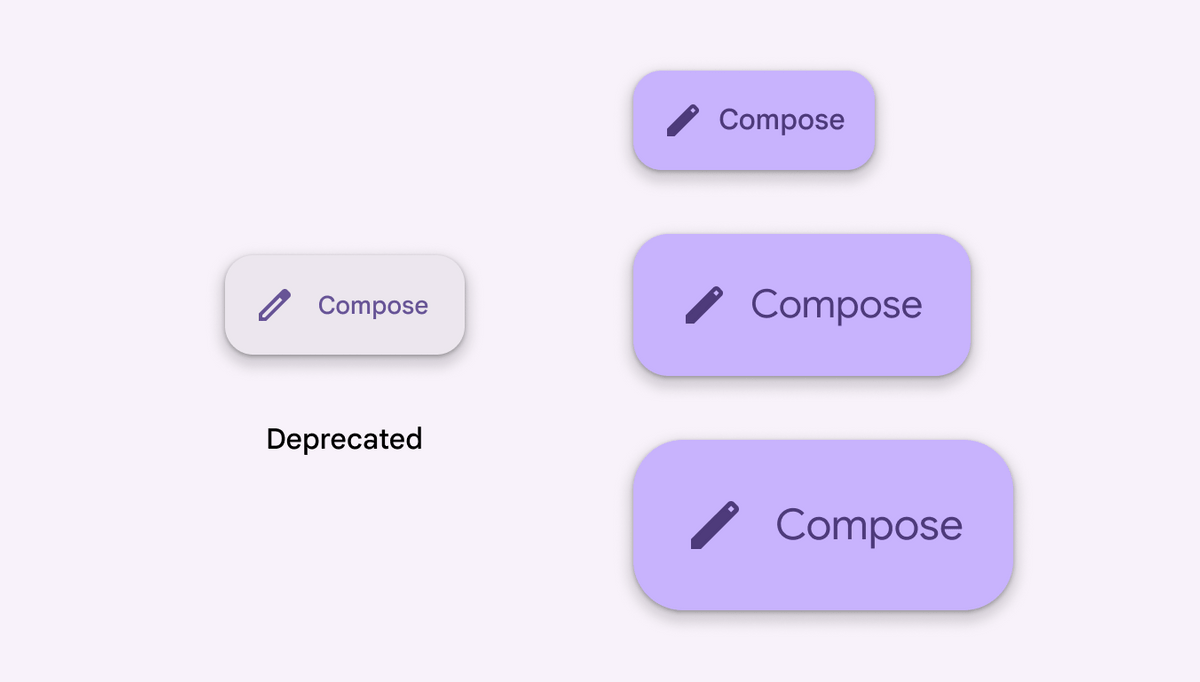Click gray padding after "Compose" in deprecated button

coord(447,305)
